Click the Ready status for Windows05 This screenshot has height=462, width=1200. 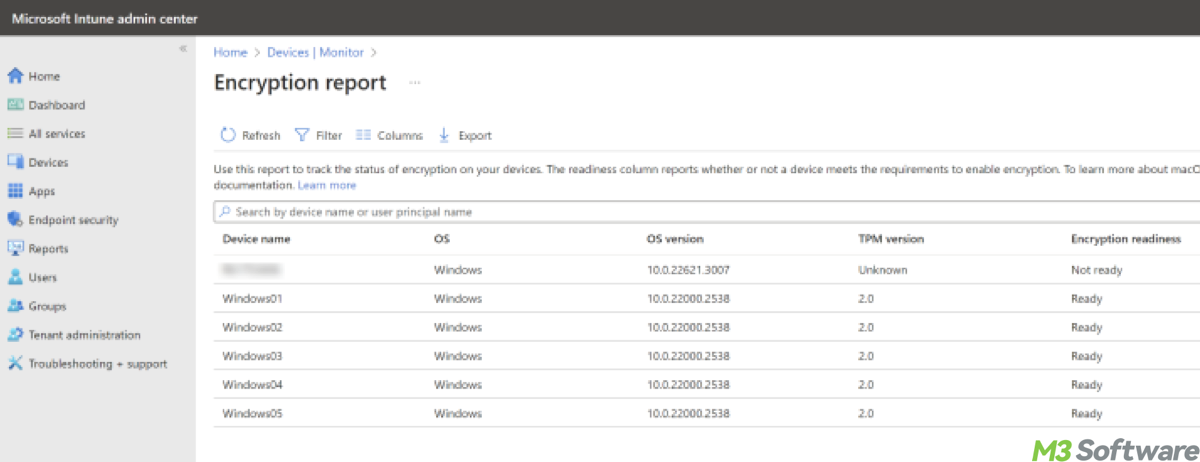(1086, 414)
